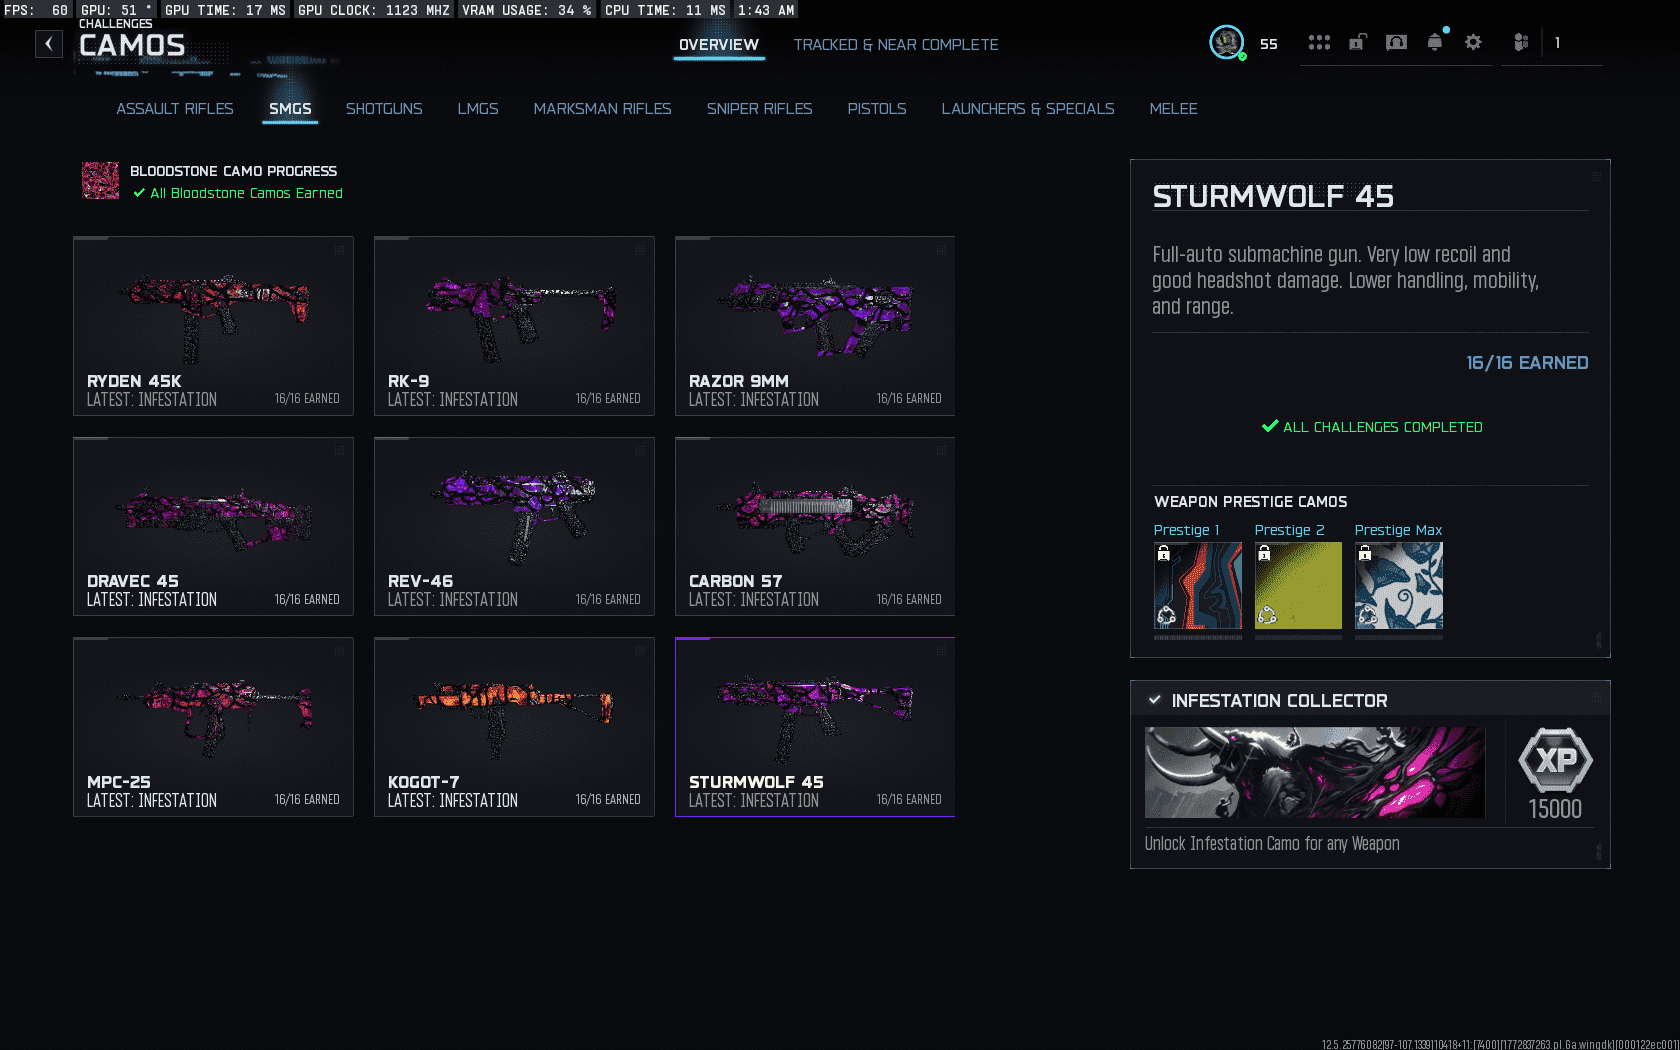The image size is (1680, 1050).
Task: Click the Infestation Collector checkmark
Action: point(1155,700)
